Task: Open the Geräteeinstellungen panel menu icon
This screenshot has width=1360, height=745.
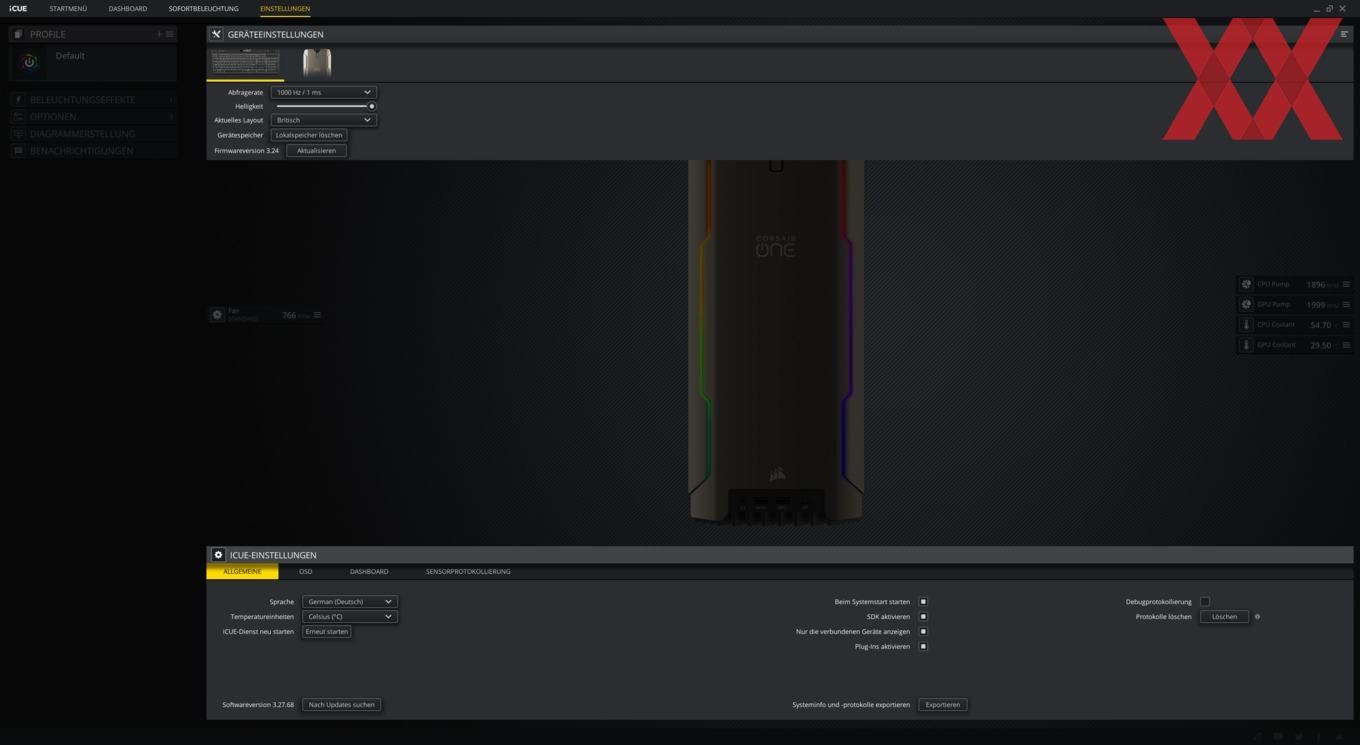Action: [x=1344, y=34]
